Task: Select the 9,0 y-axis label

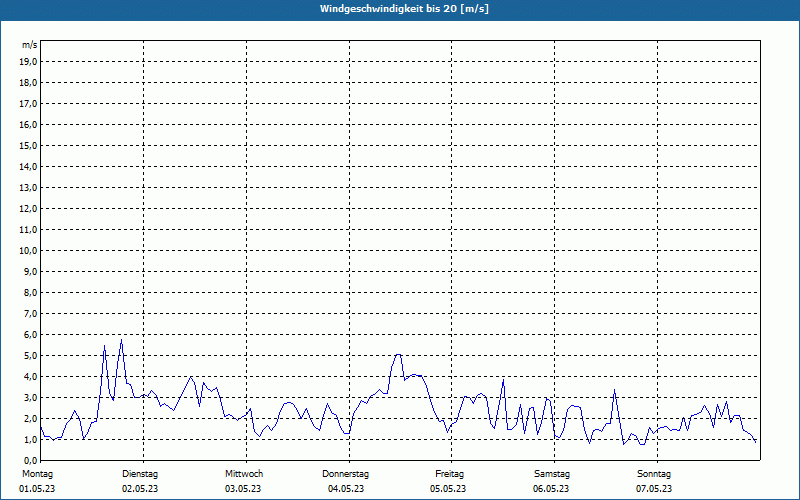Action: click(x=30, y=271)
